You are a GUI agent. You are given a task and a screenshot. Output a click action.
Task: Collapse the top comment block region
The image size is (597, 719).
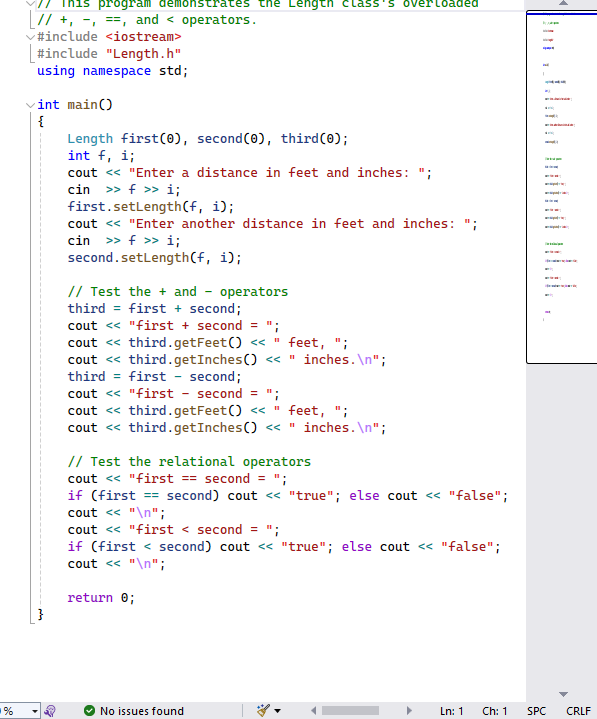pyautogui.click(x=30, y=4)
